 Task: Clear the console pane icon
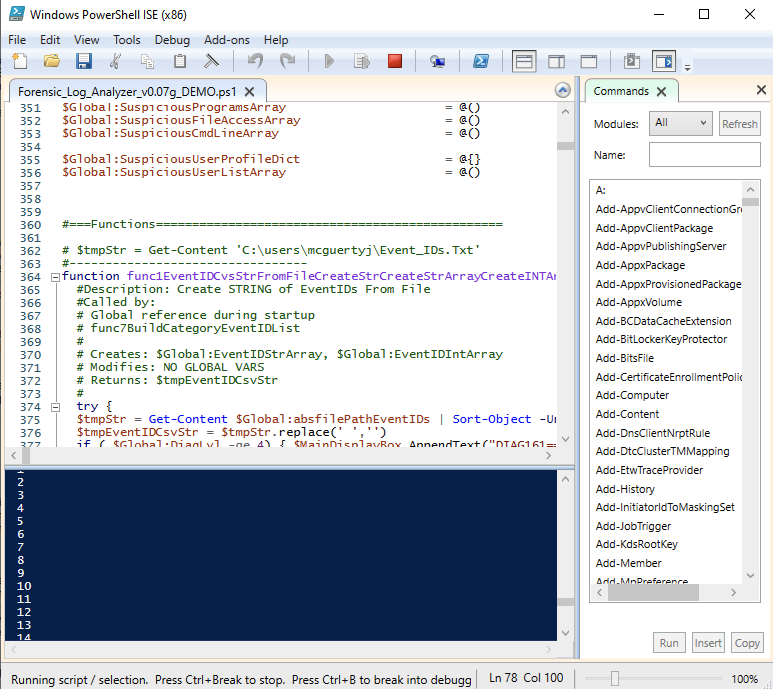(211, 62)
